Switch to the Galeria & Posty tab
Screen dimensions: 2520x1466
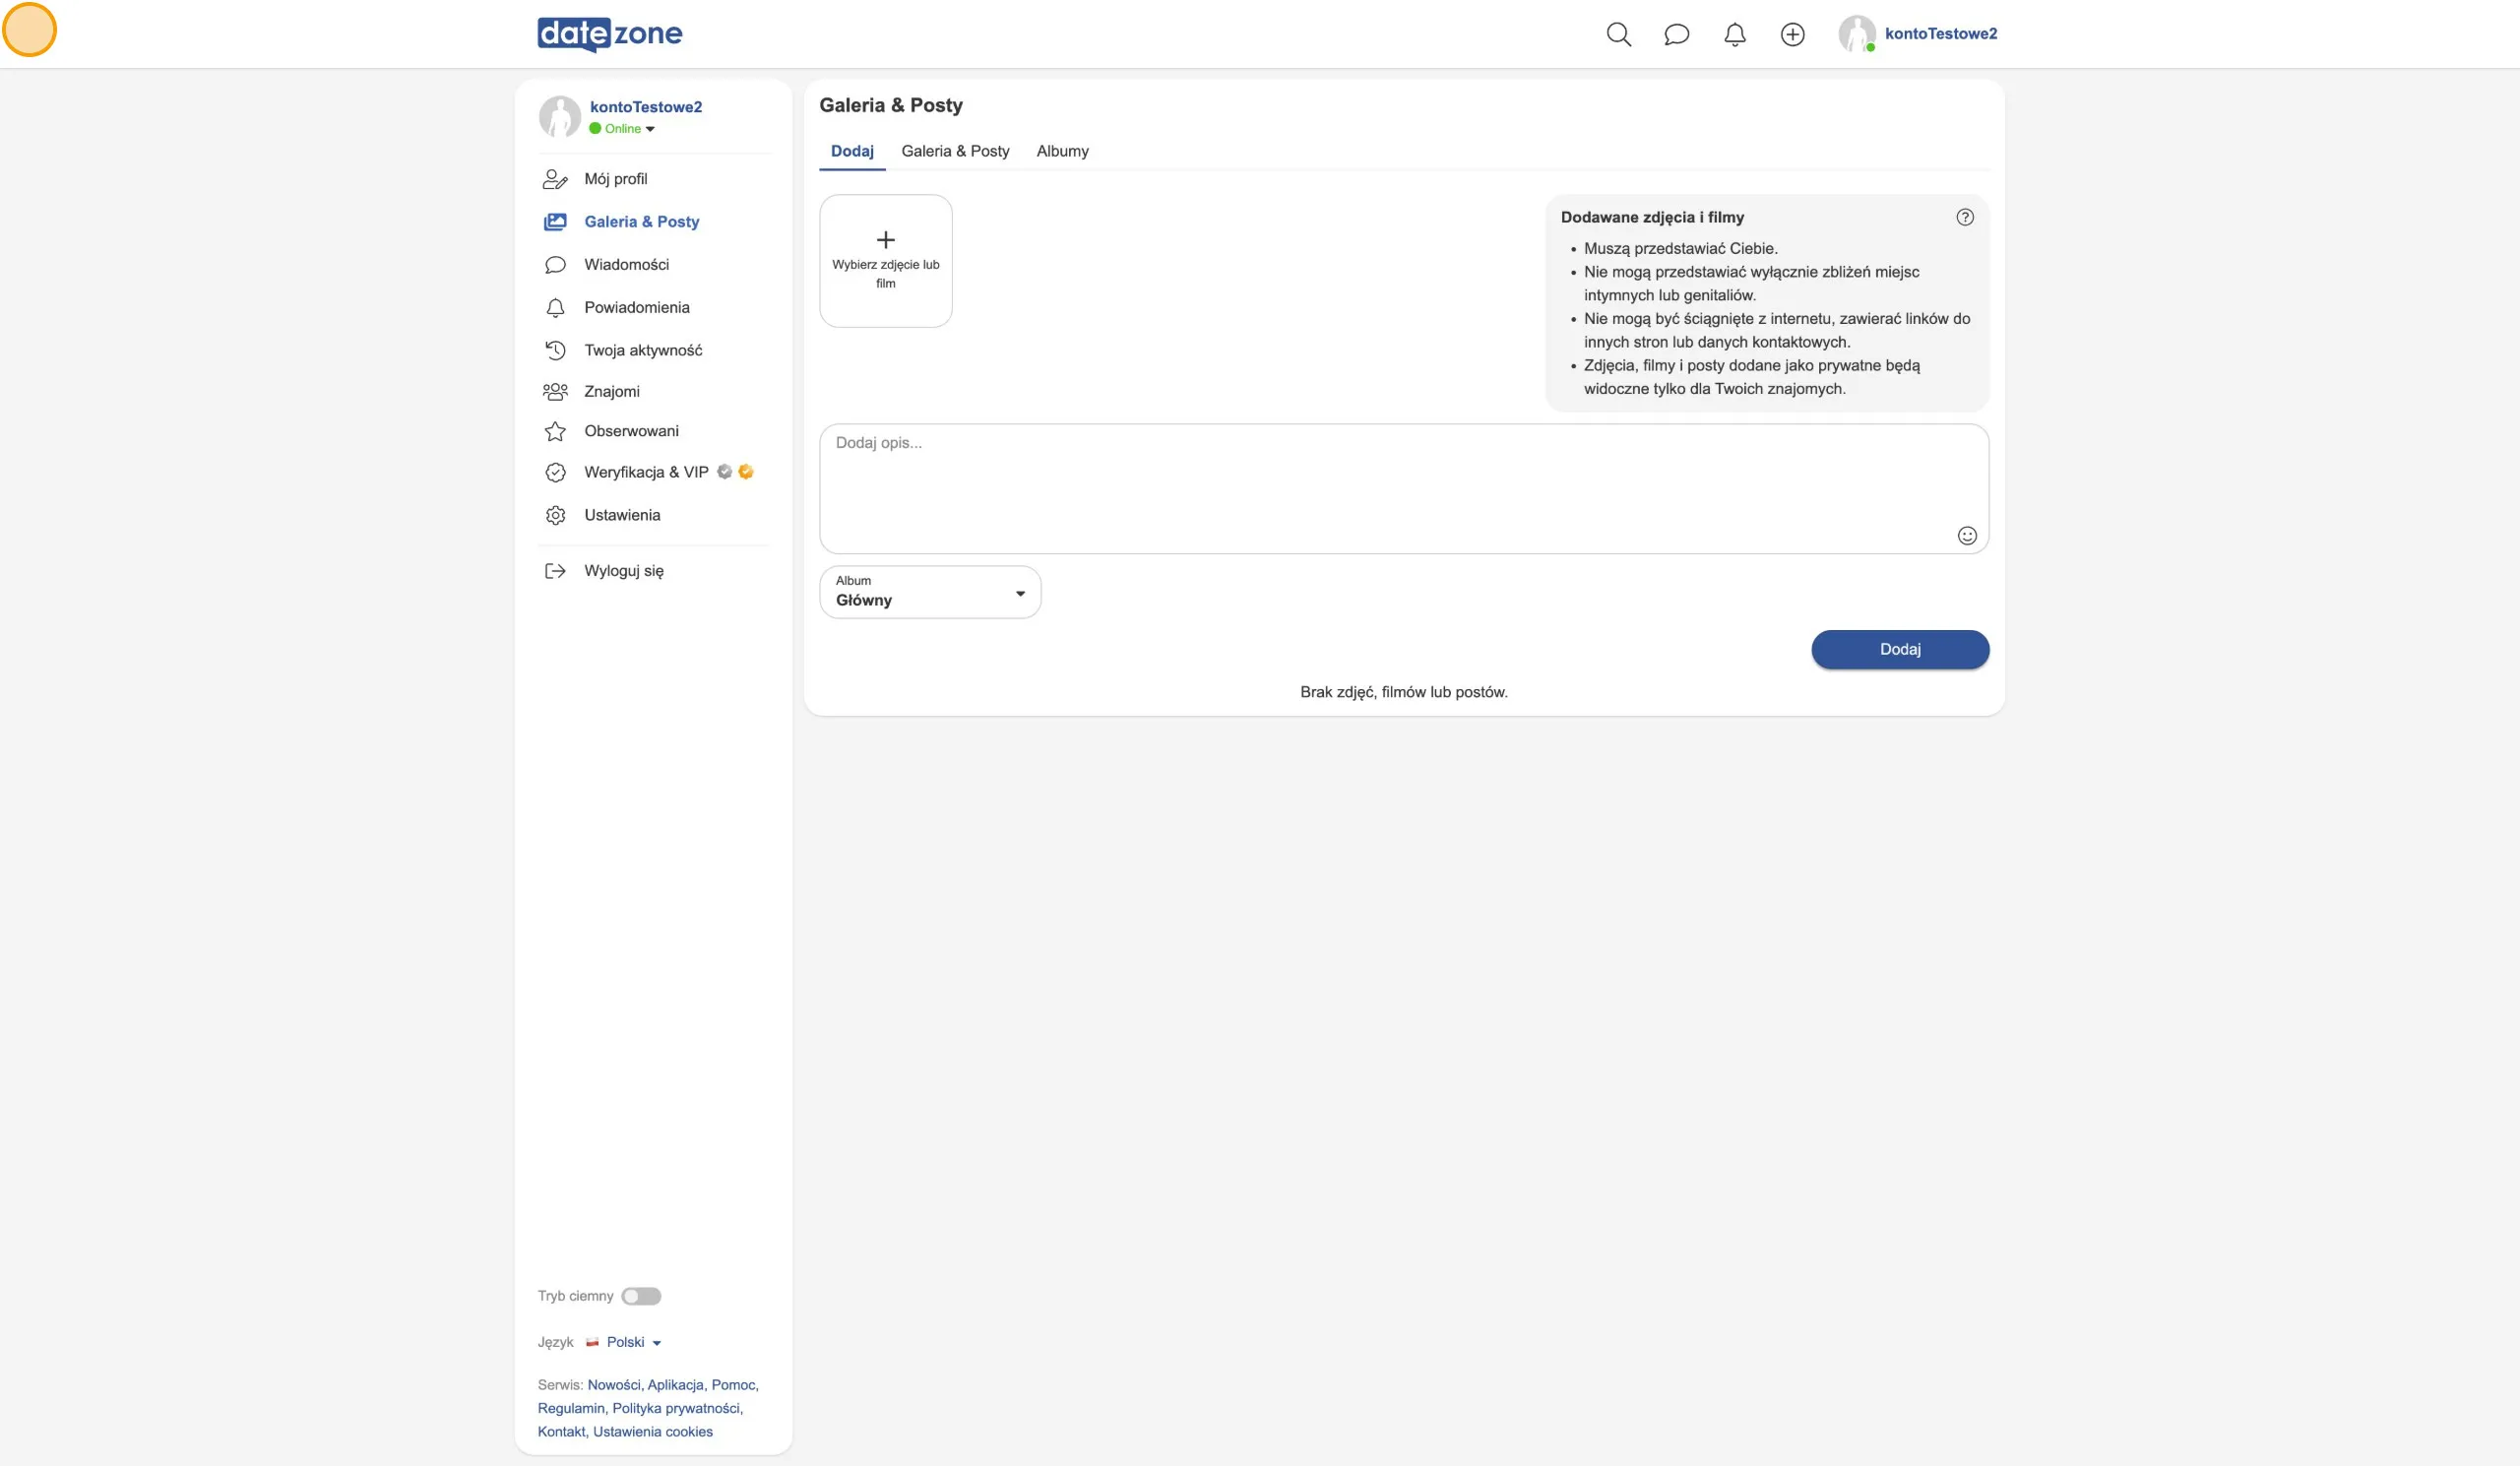tap(955, 151)
